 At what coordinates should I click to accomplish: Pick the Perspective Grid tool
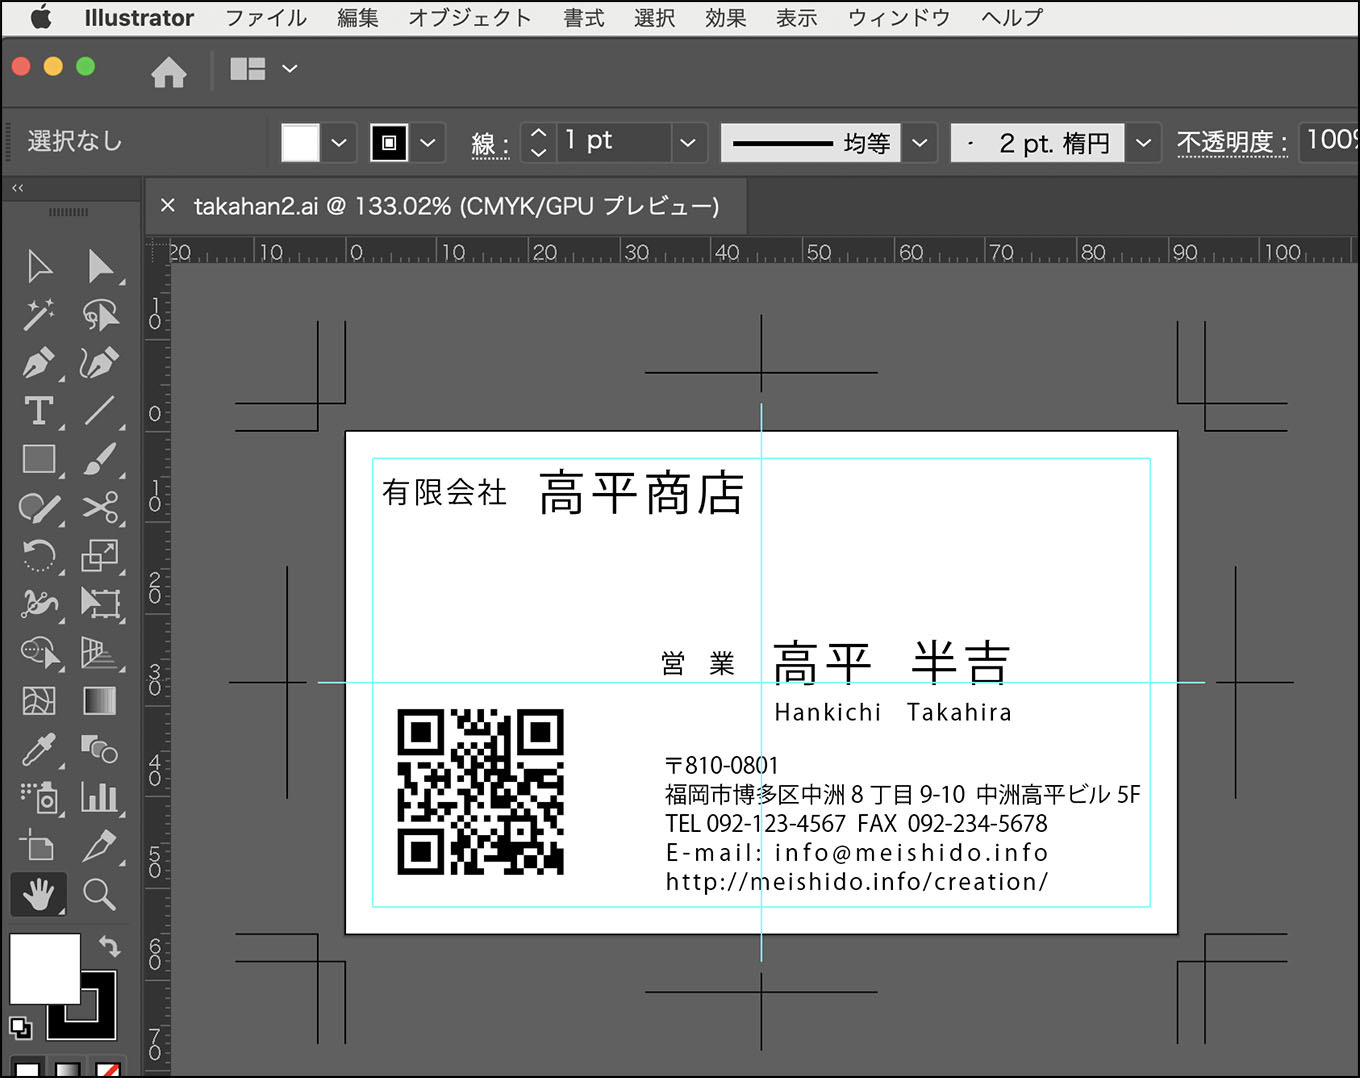[x=99, y=652]
